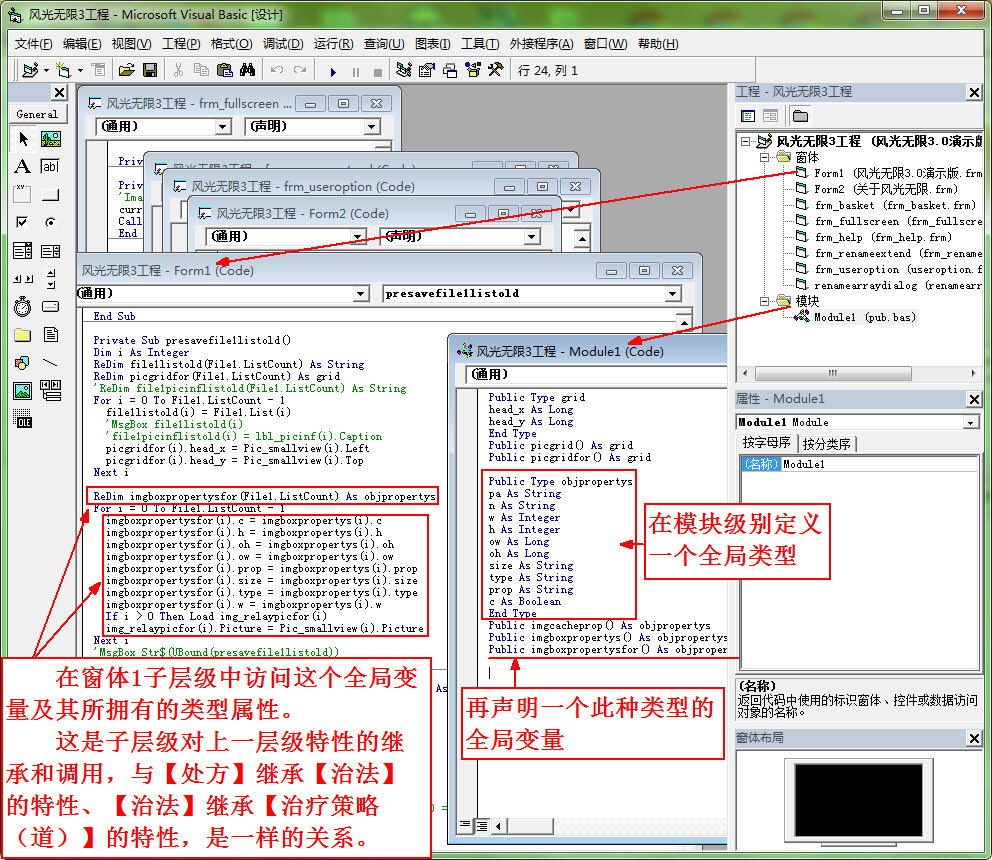Select the CheckBox control in the toolbox
The image size is (992, 860).
coord(22,223)
